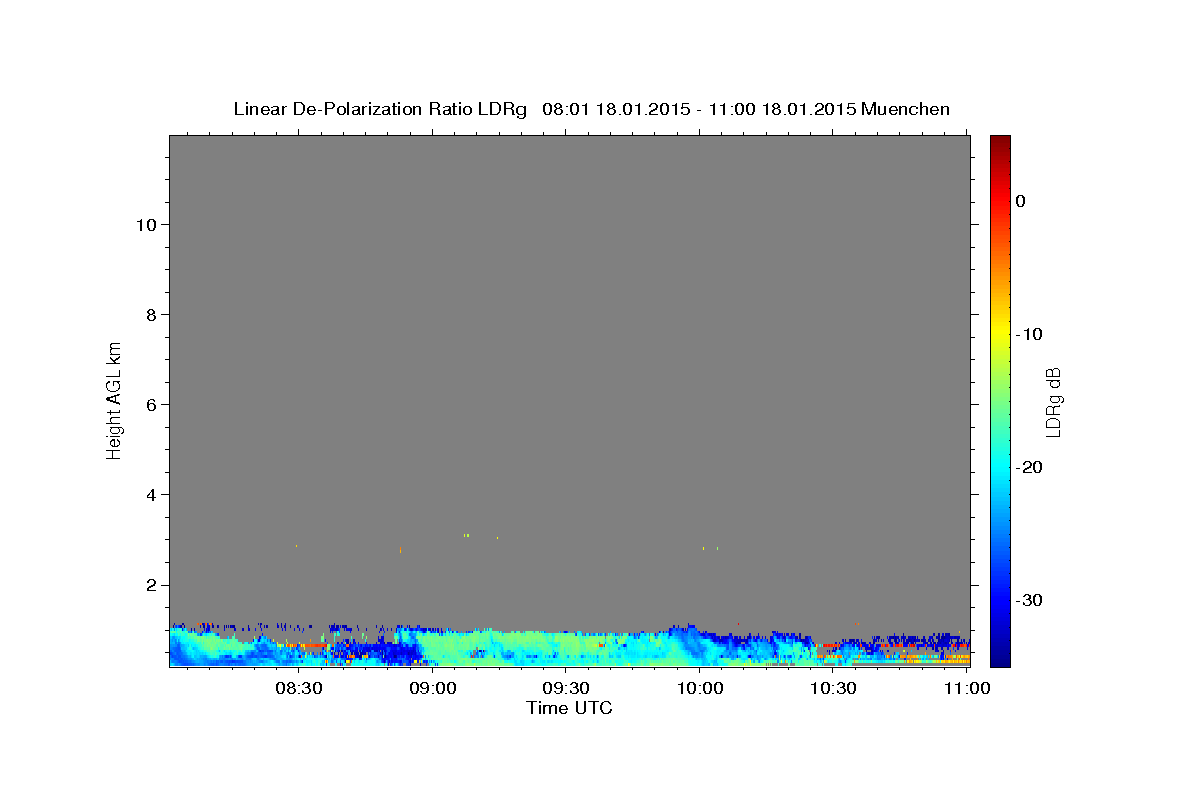Click the 'Muenchen' location in the title
This screenshot has height=800, width=1200.
905,109
